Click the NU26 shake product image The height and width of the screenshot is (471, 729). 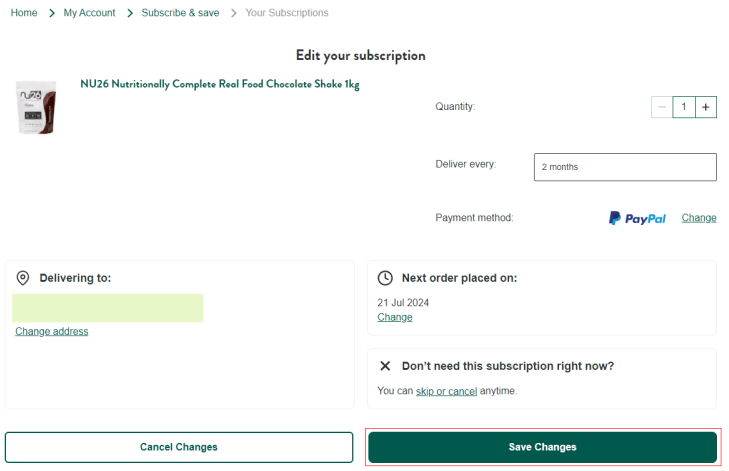(36, 107)
